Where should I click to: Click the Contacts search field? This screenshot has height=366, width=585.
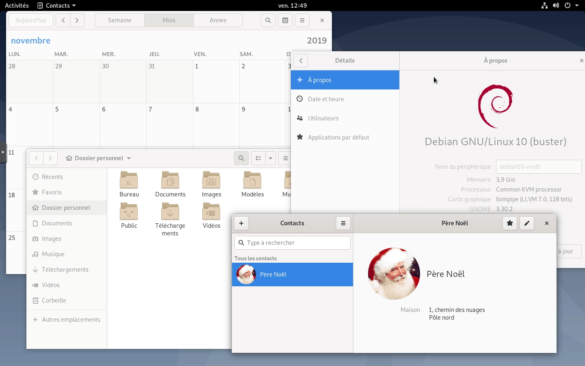pos(292,243)
